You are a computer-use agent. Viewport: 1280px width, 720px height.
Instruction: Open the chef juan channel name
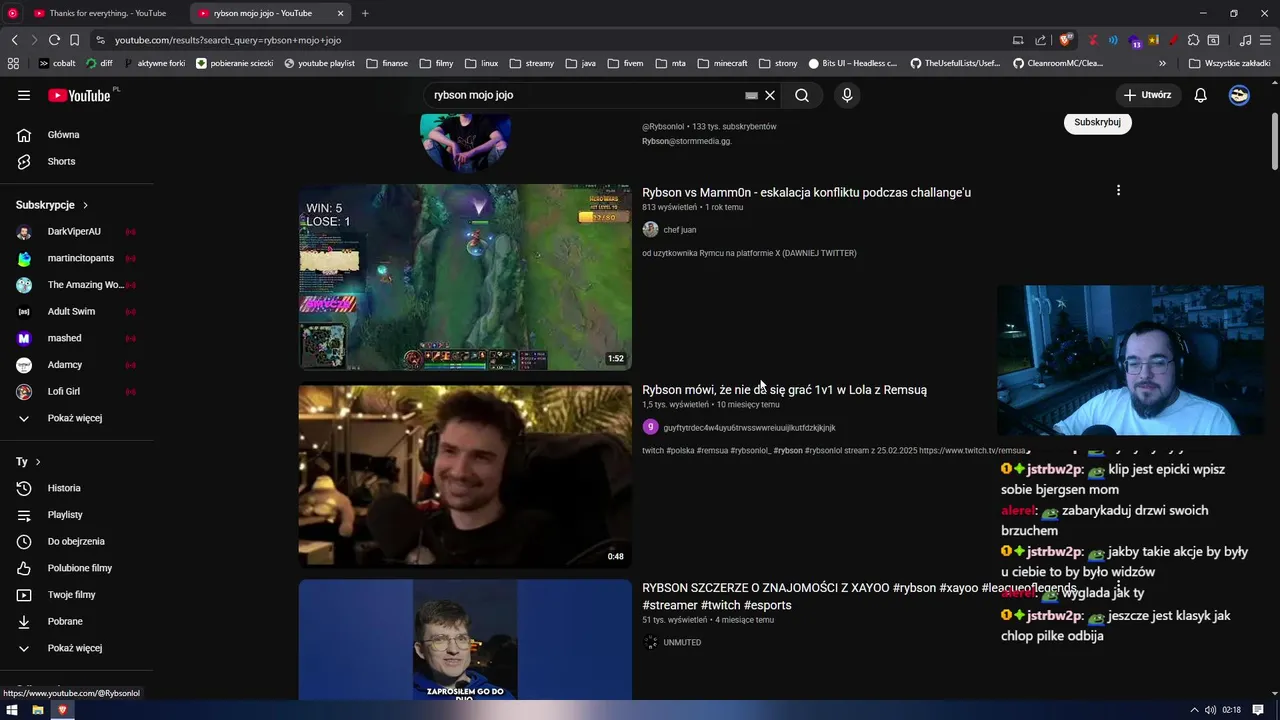(x=680, y=230)
